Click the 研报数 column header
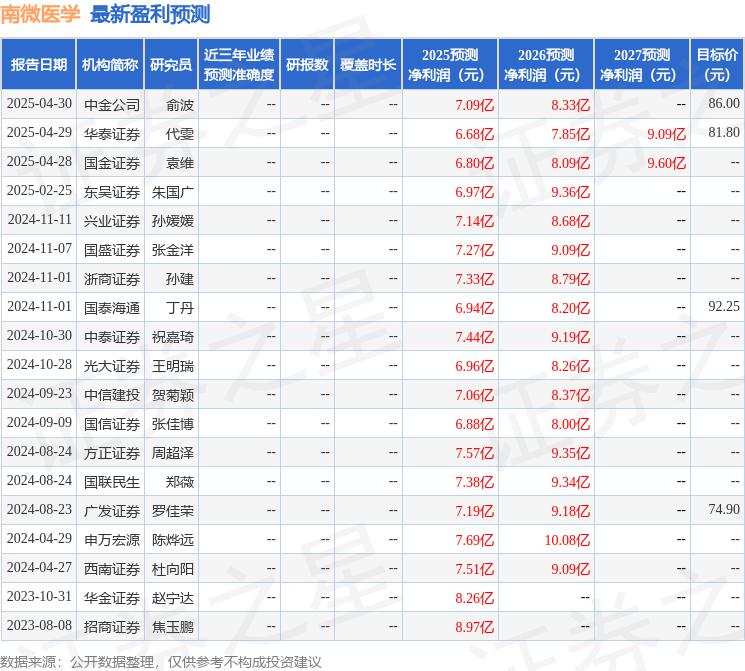745x671 pixels. pos(307,64)
